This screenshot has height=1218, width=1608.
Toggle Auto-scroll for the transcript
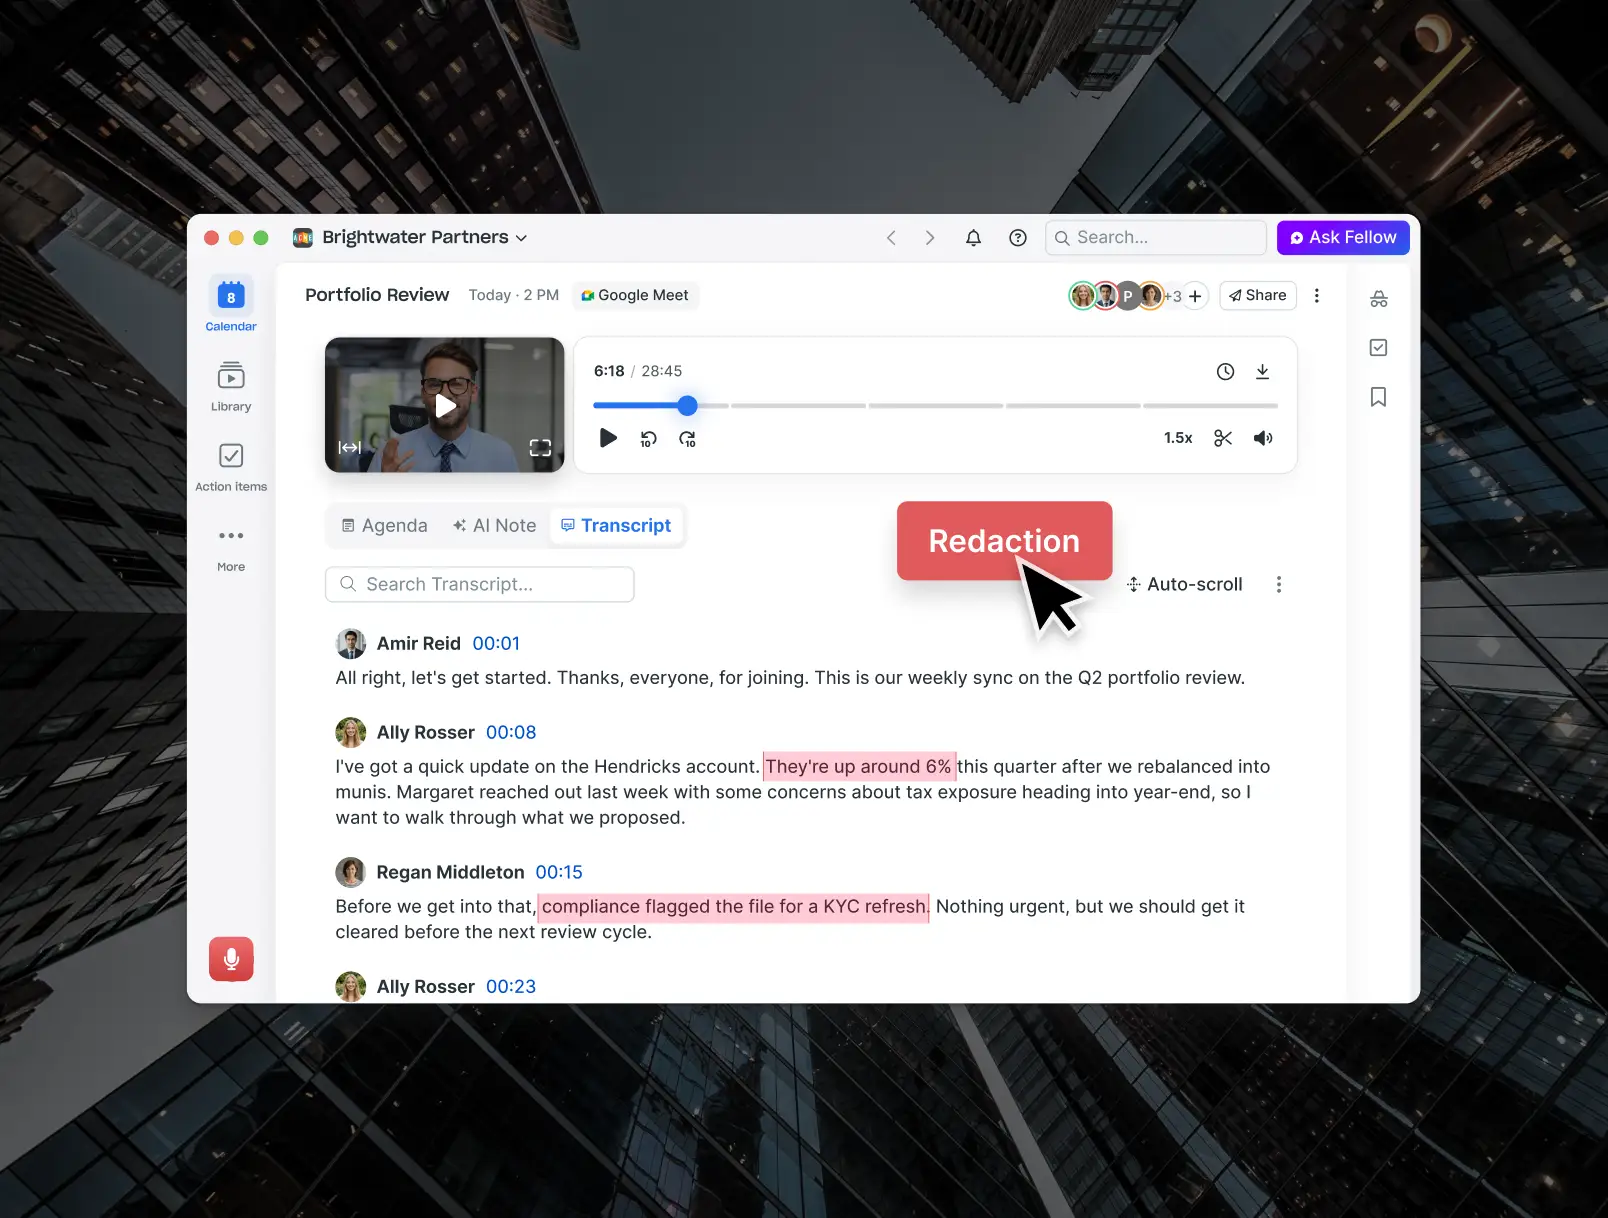click(x=1185, y=585)
